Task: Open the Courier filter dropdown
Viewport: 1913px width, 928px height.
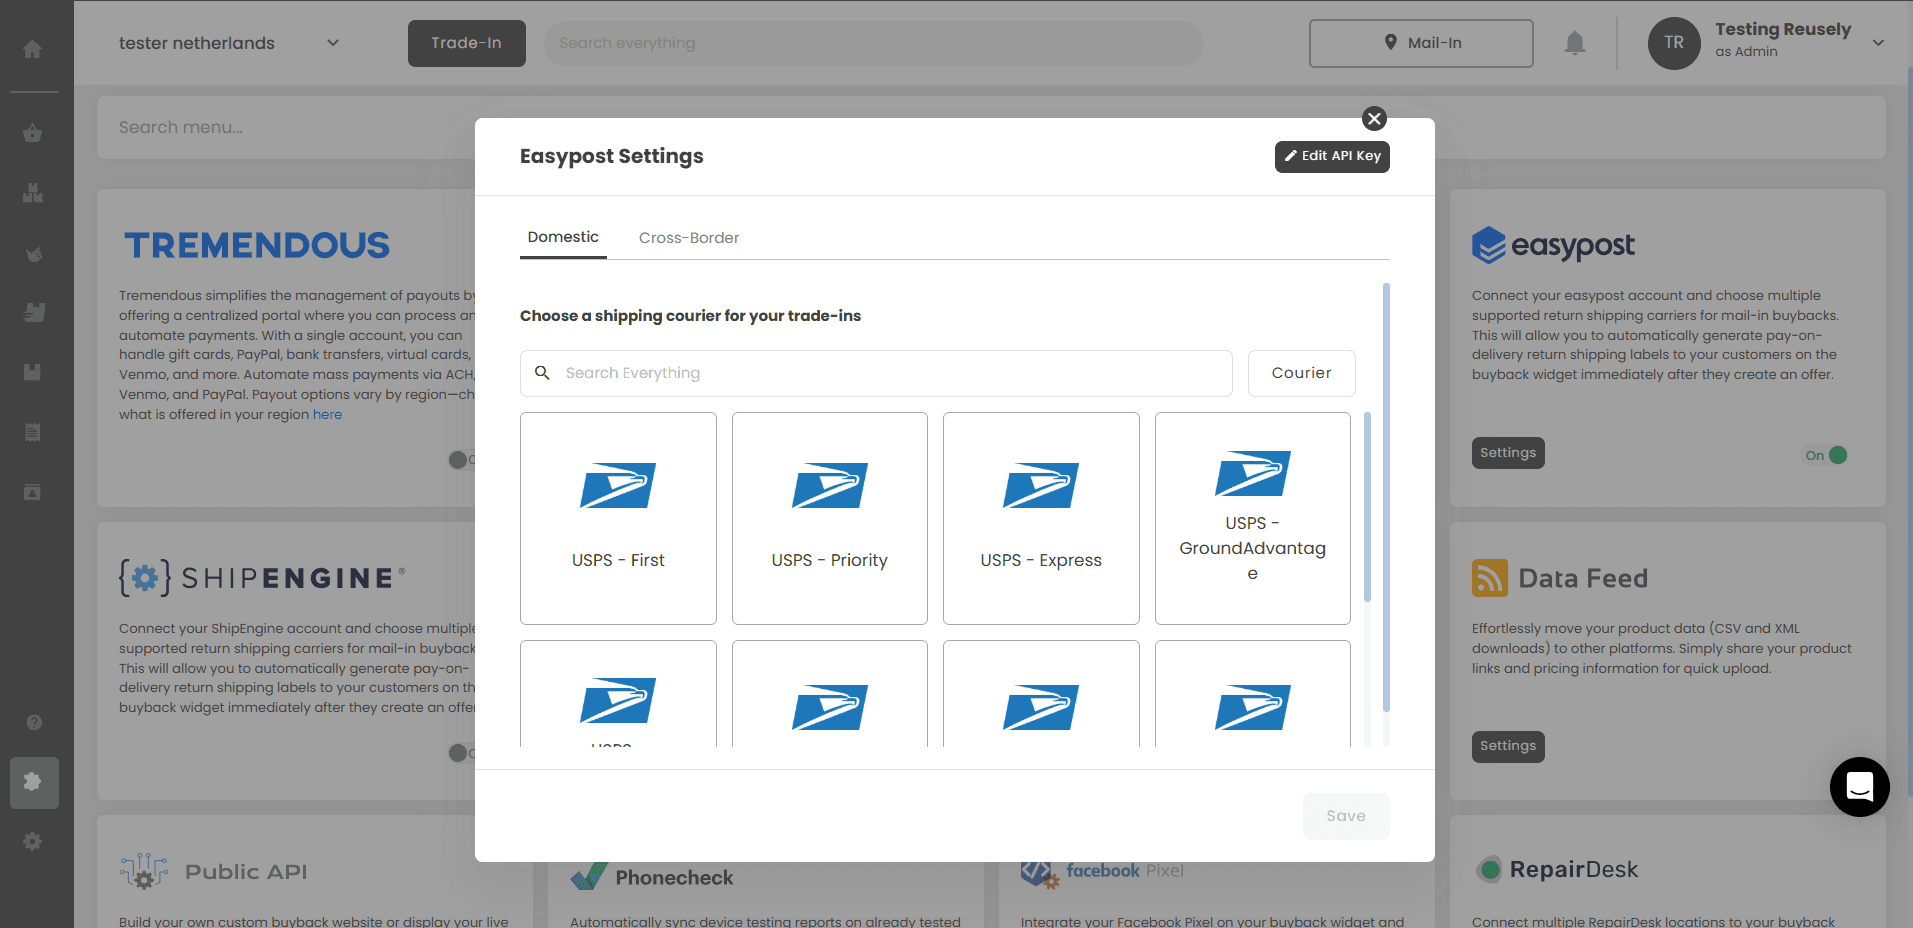Action: [1302, 373]
